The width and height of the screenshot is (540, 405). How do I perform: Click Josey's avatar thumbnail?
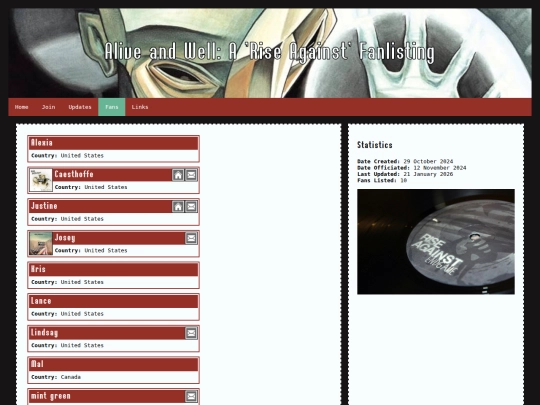click(41, 243)
